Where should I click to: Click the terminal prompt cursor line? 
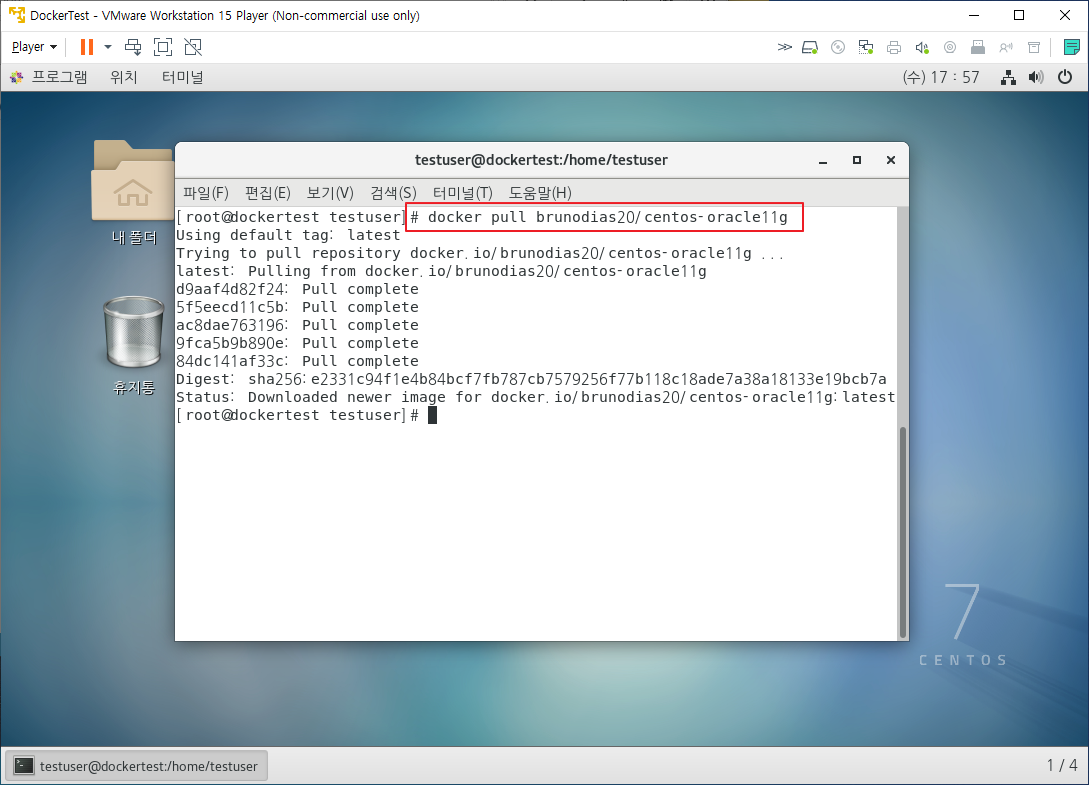point(306,415)
